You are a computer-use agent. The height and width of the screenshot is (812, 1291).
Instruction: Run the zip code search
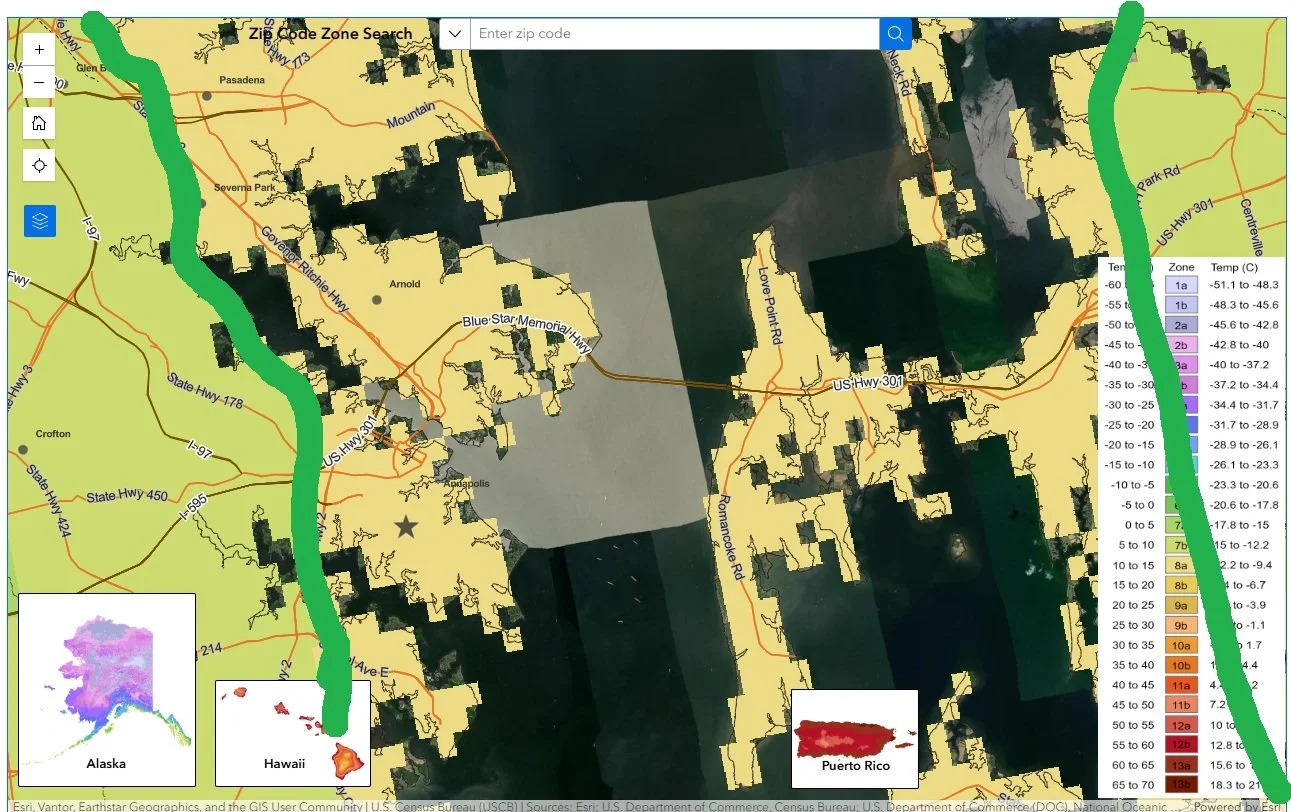click(895, 33)
